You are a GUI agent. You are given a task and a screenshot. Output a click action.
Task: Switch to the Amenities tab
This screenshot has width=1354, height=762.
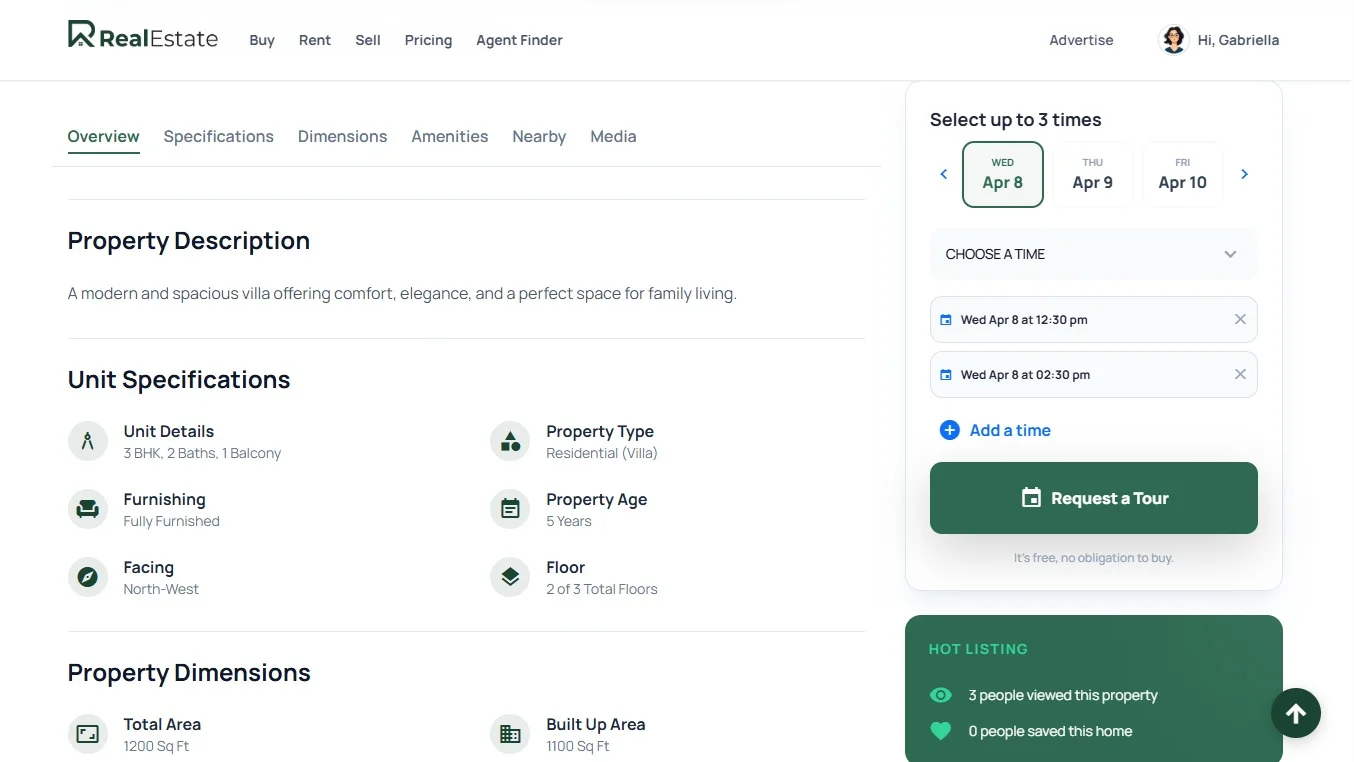tap(449, 137)
